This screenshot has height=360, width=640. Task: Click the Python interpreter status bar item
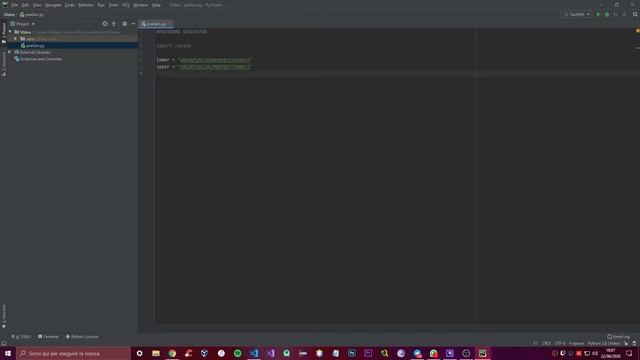(604, 343)
